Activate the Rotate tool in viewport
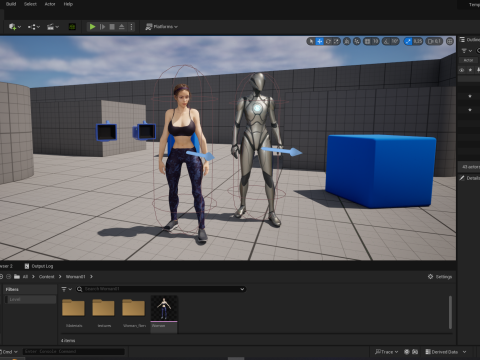The image size is (480, 360). click(328, 41)
